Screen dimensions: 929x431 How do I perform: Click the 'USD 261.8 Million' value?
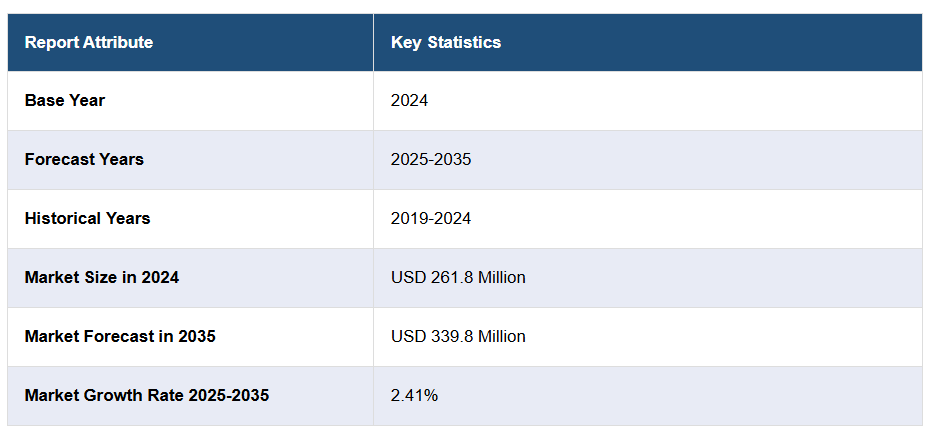coord(458,277)
